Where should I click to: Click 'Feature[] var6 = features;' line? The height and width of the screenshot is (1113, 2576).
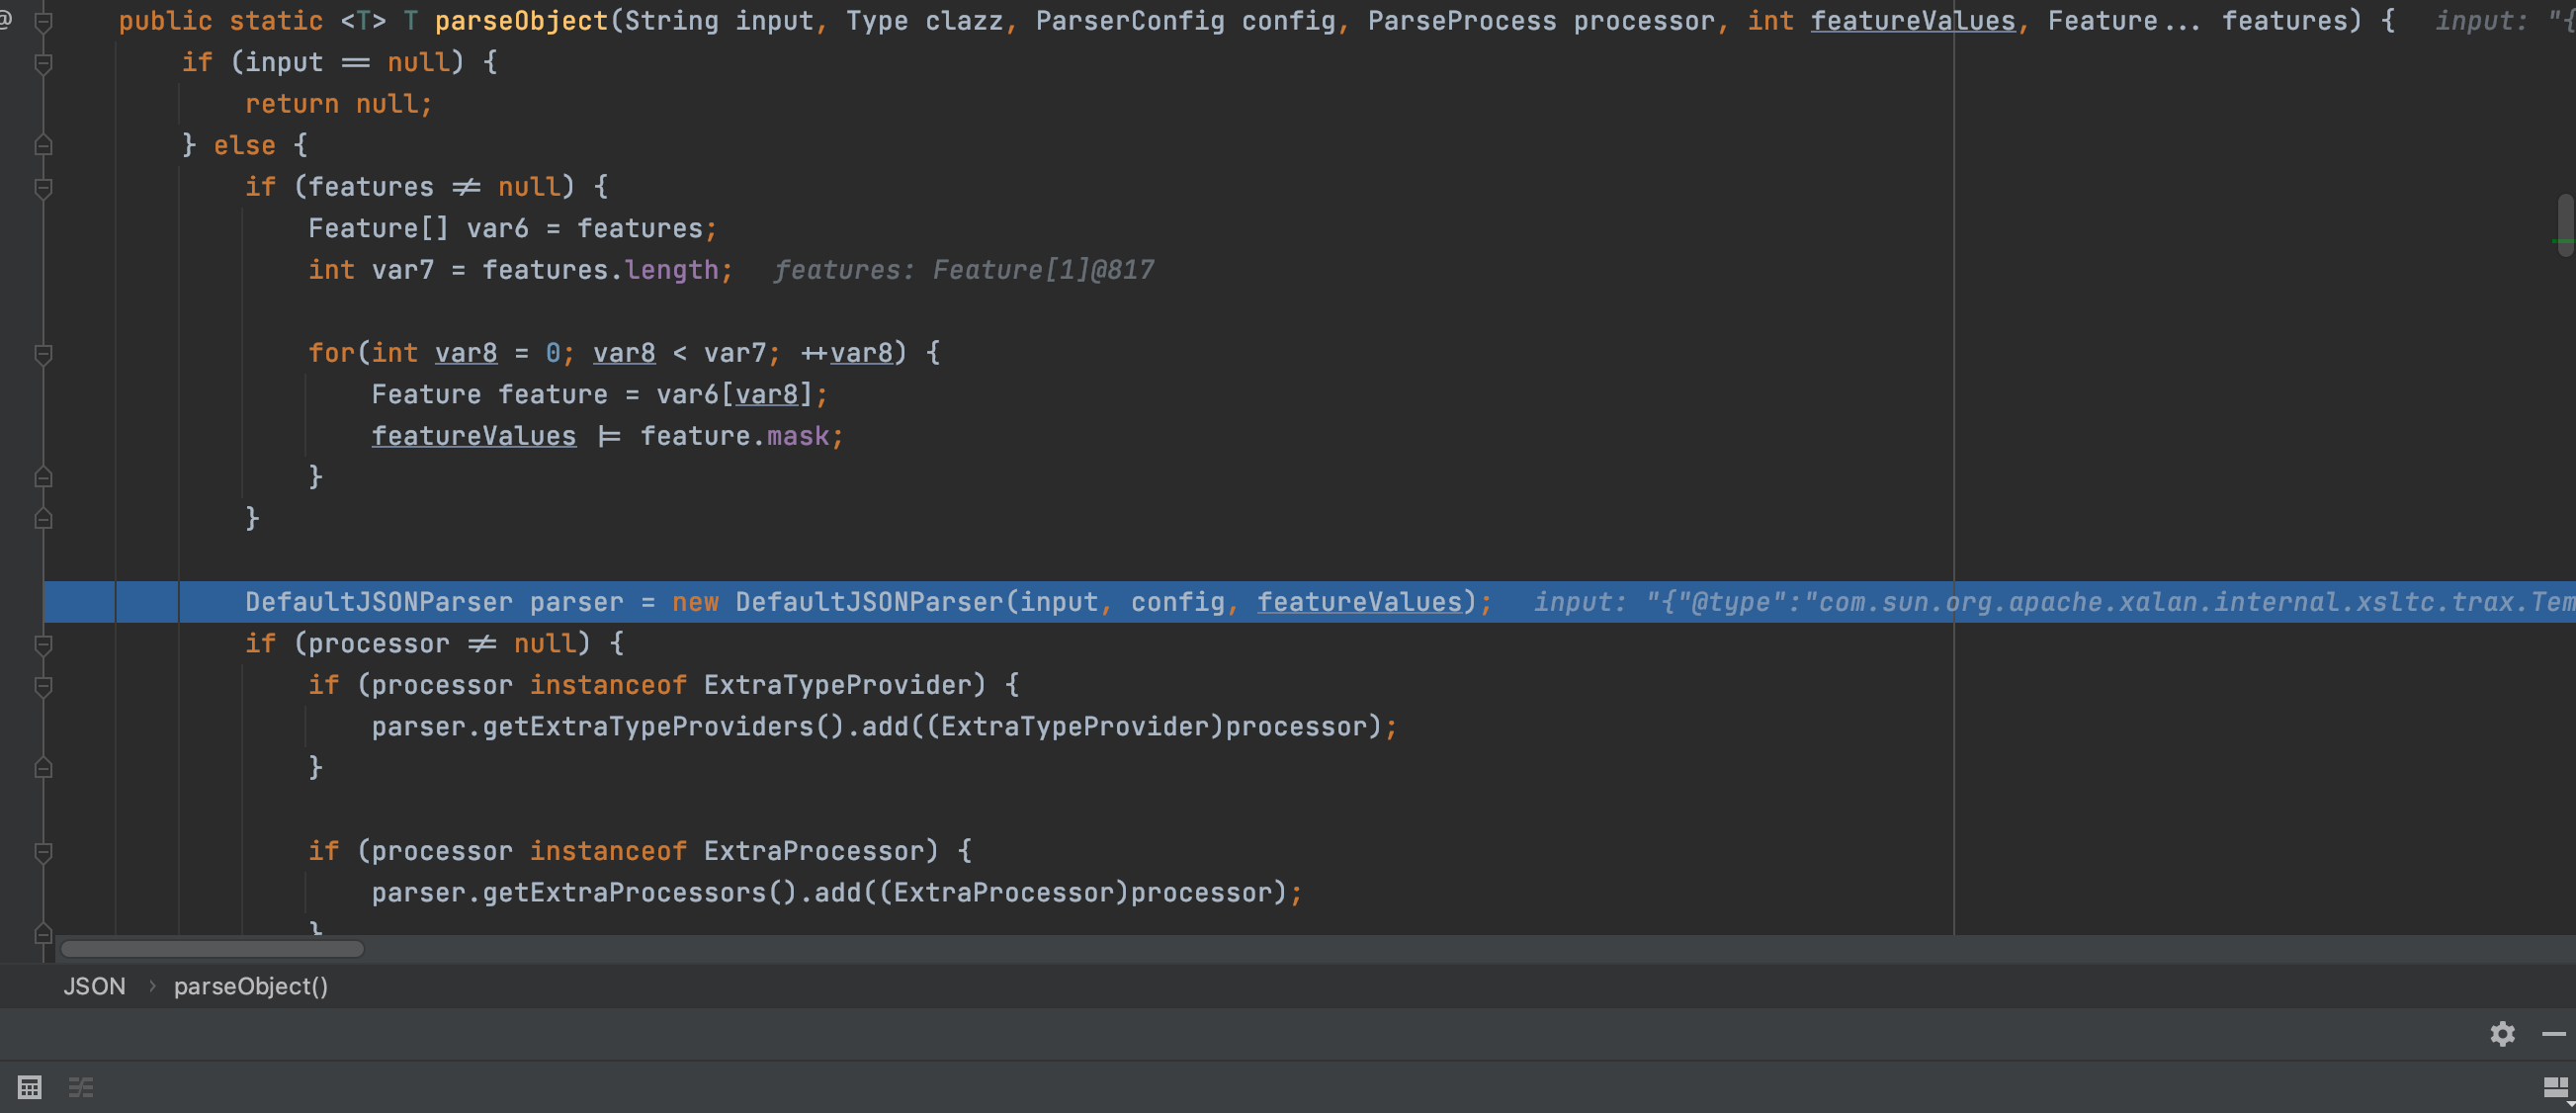[513, 229]
